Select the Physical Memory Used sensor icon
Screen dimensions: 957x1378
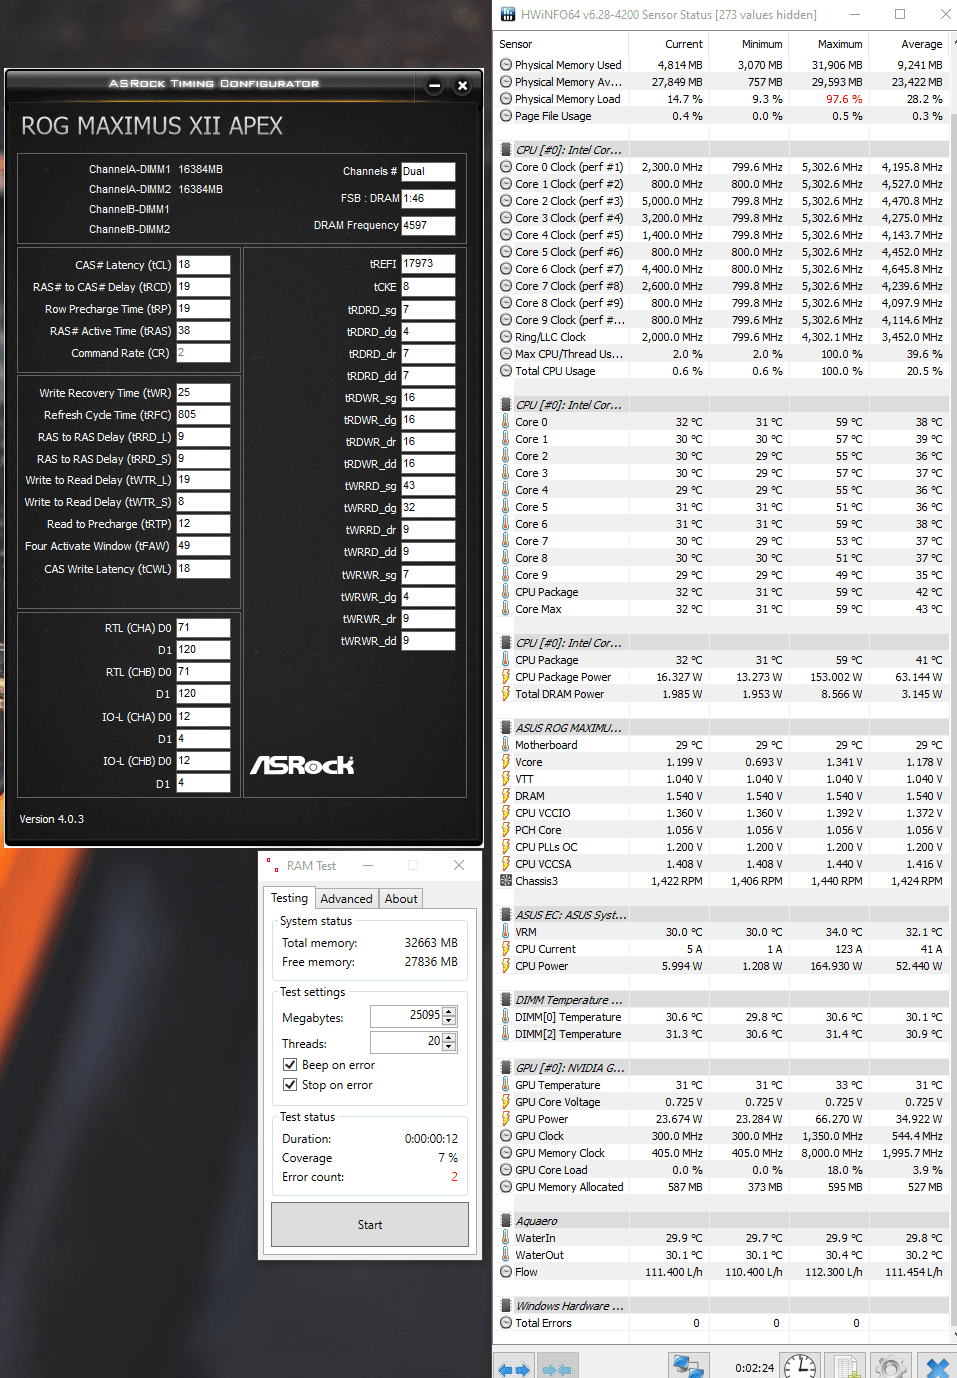pos(506,65)
